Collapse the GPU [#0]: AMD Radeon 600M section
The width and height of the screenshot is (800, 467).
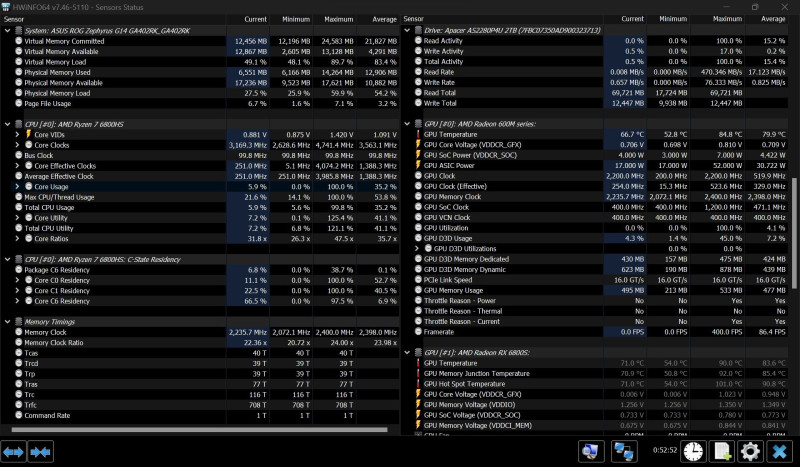(407, 124)
